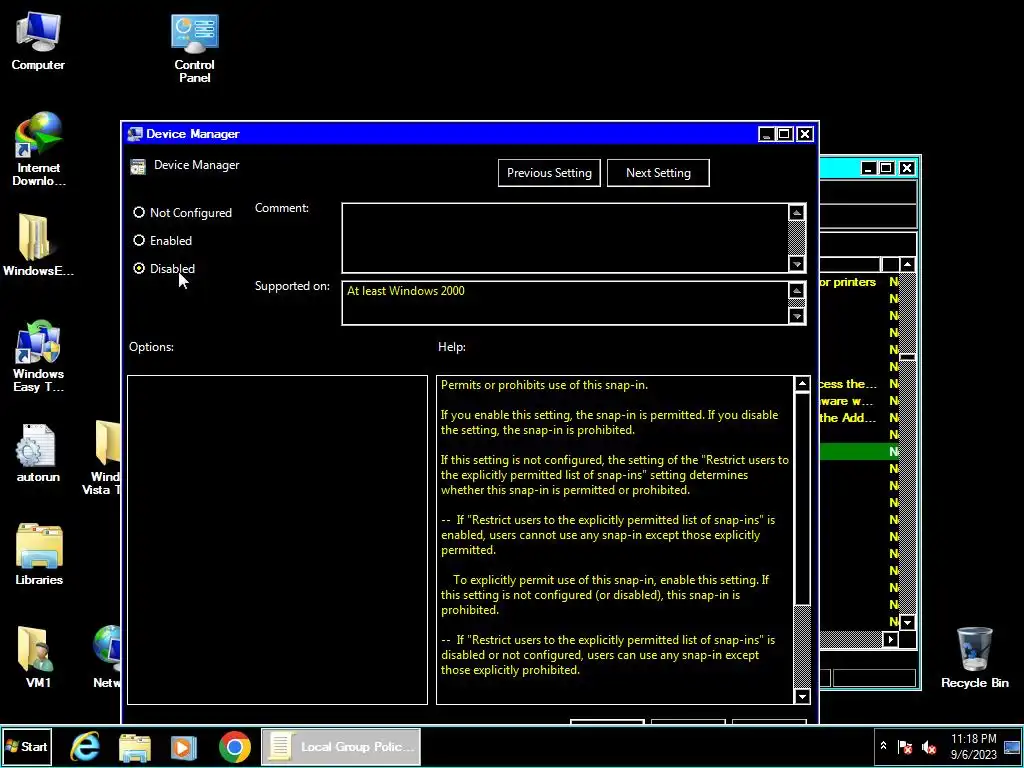Click Supported on box up arrow
This screenshot has height=768, width=1024.
coord(796,291)
